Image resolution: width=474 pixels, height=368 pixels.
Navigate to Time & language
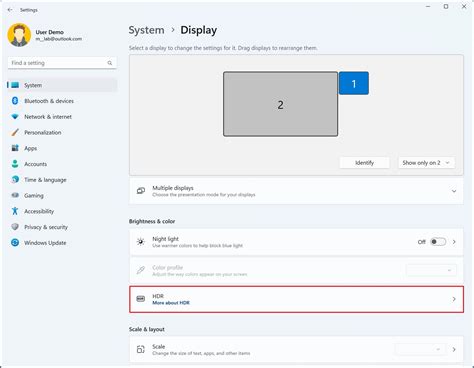[62, 180]
